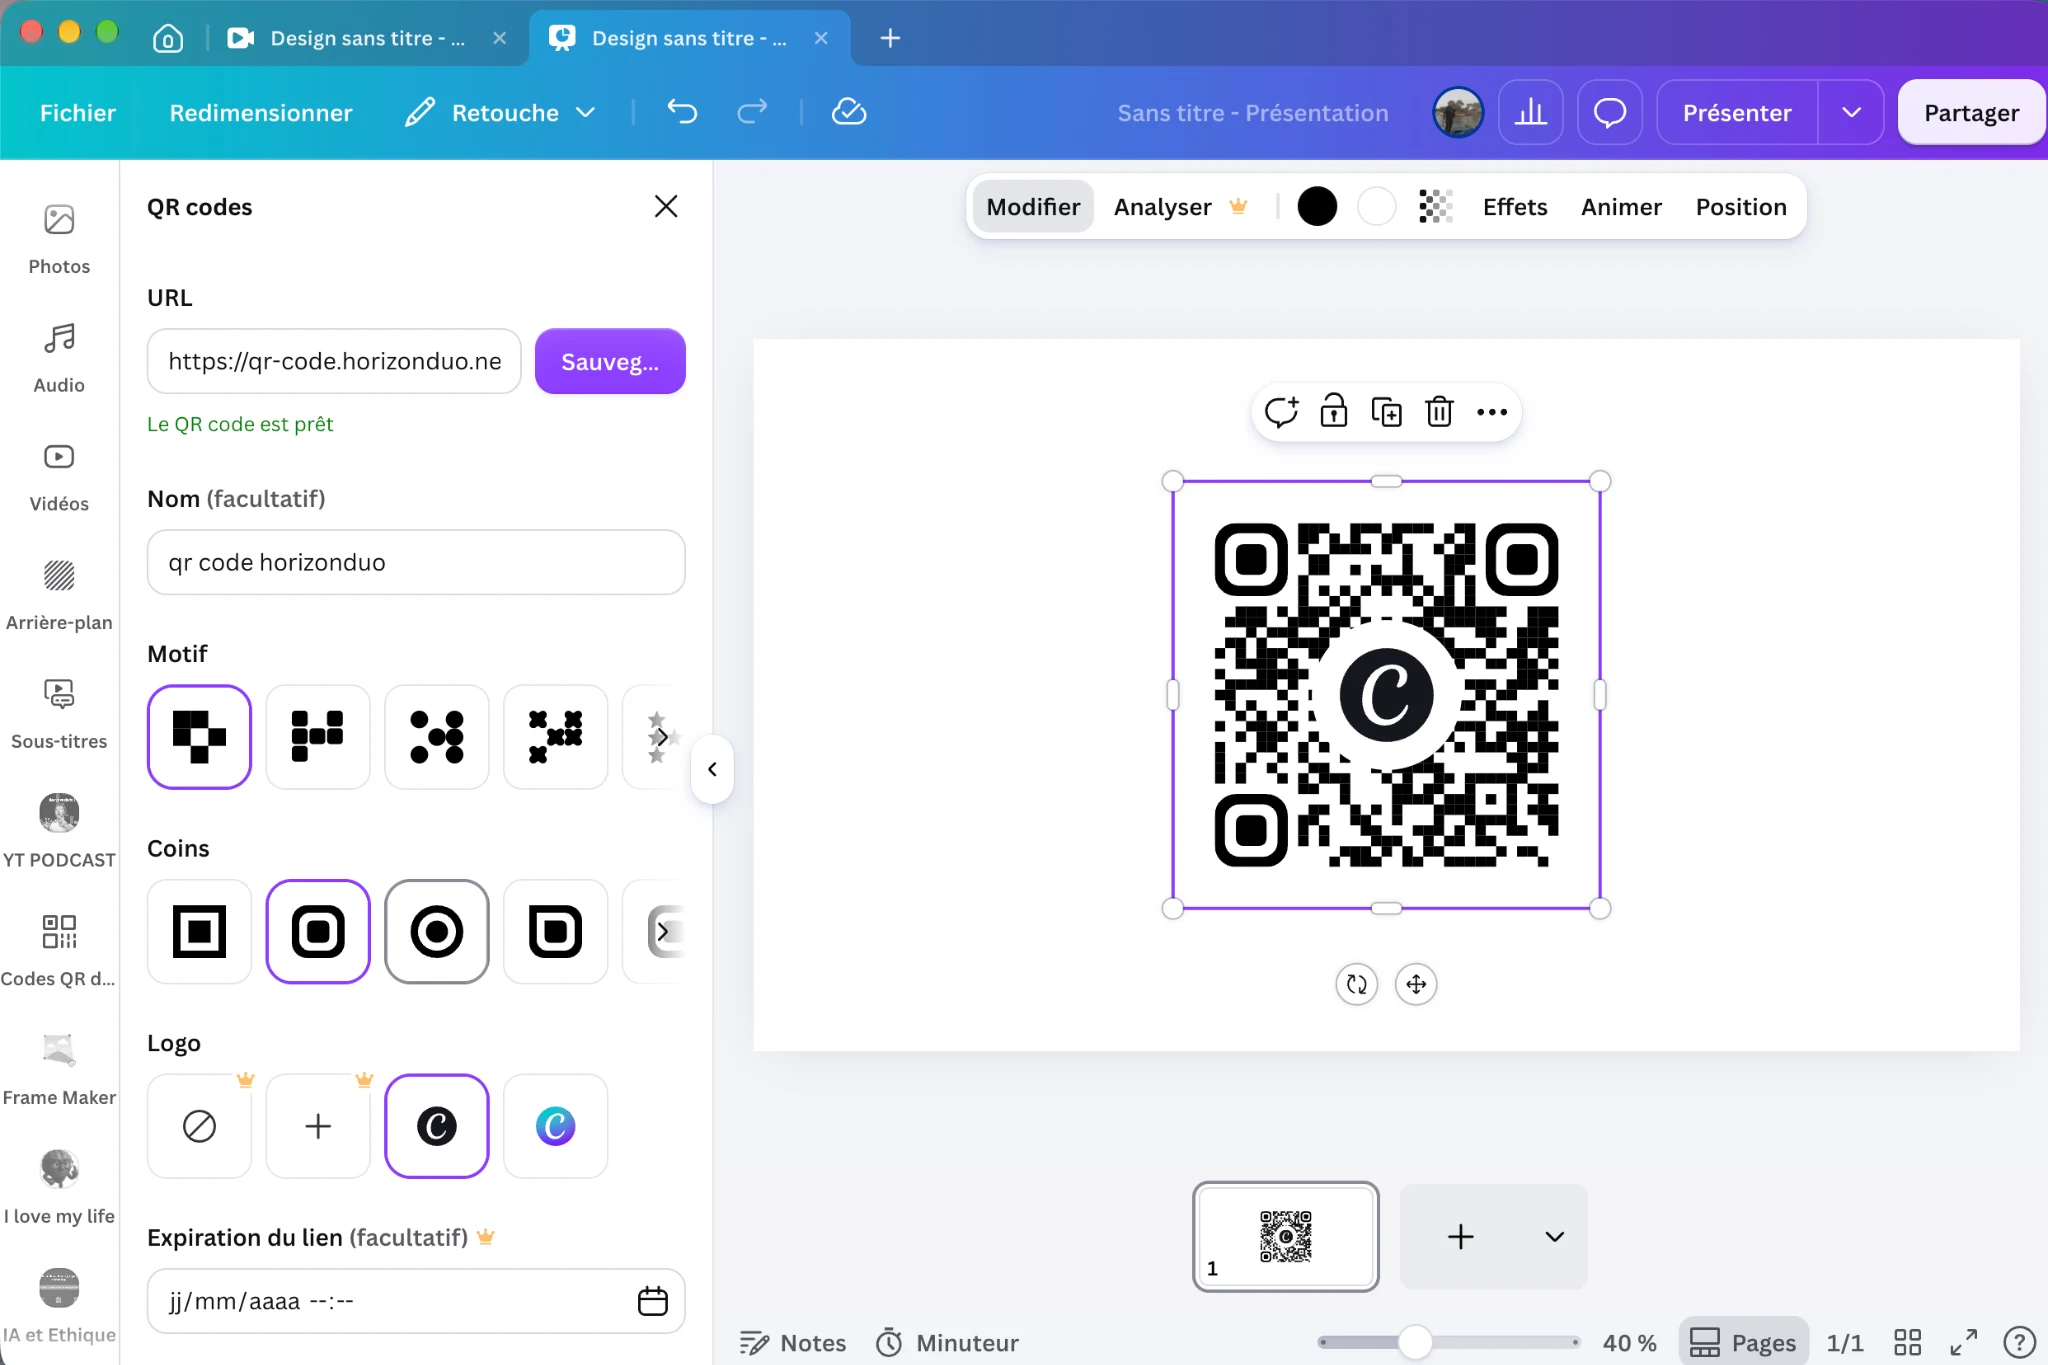The width and height of the screenshot is (2048, 1365).
Task: Show more corner styles arrow
Action: (662, 932)
